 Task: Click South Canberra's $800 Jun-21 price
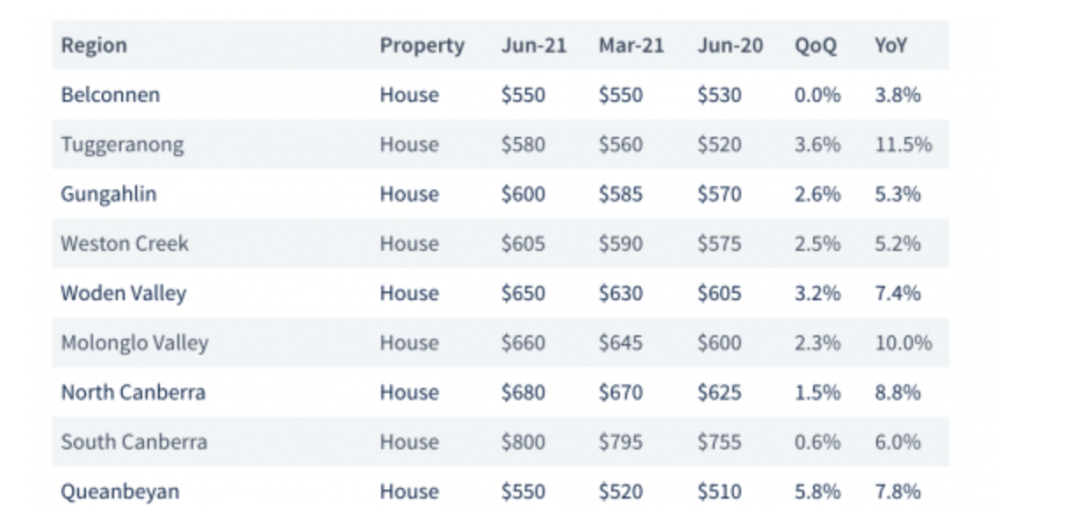(523, 442)
